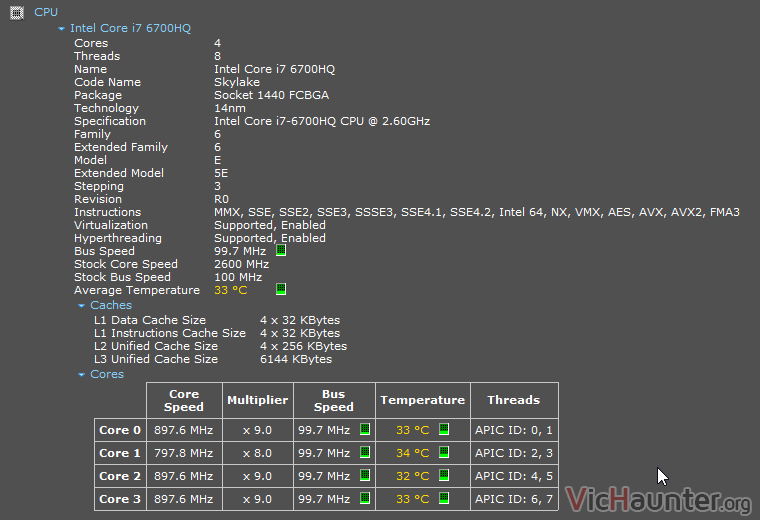Click the average temperature 33 °C value
760x520 pixels.
[231, 290]
